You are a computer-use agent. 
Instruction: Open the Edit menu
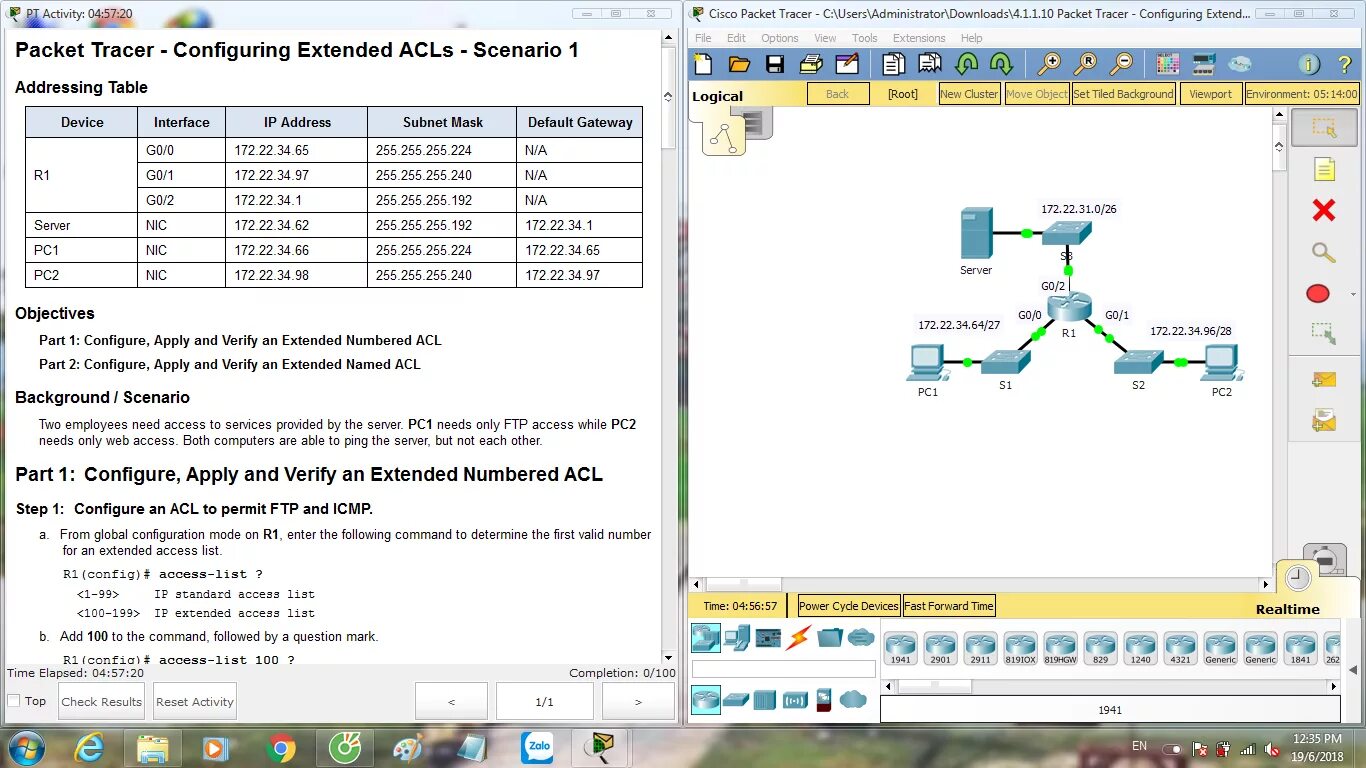(x=736, y=38)
